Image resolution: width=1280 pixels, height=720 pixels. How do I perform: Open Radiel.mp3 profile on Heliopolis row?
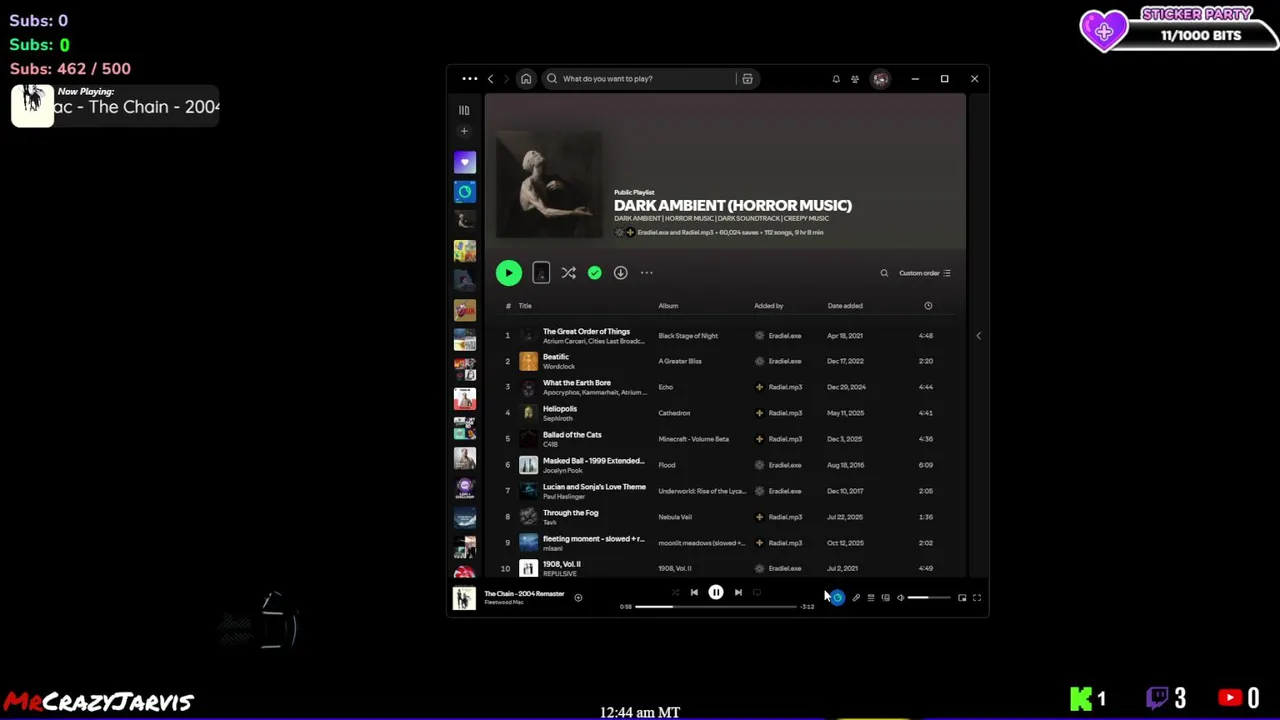[785, 413]
